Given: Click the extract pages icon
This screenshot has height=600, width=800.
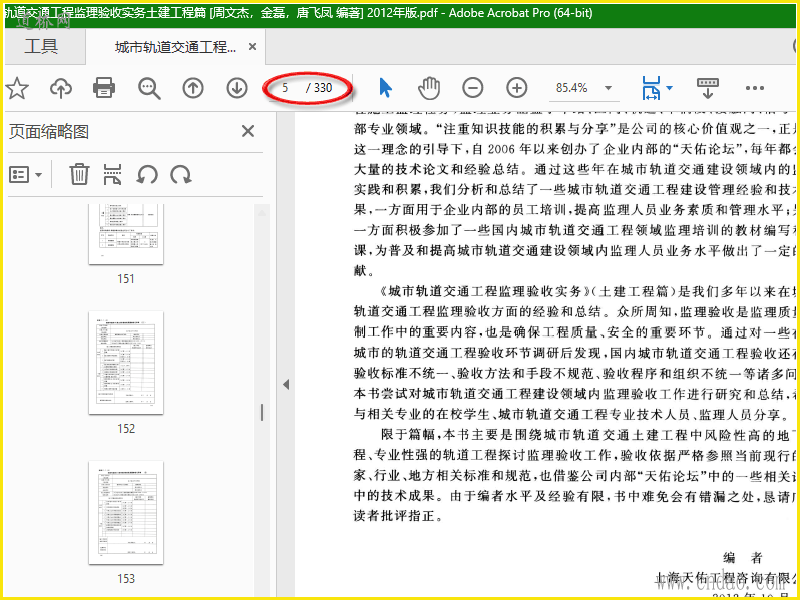Looking at the screenshot, I should [x=113, y=174].
